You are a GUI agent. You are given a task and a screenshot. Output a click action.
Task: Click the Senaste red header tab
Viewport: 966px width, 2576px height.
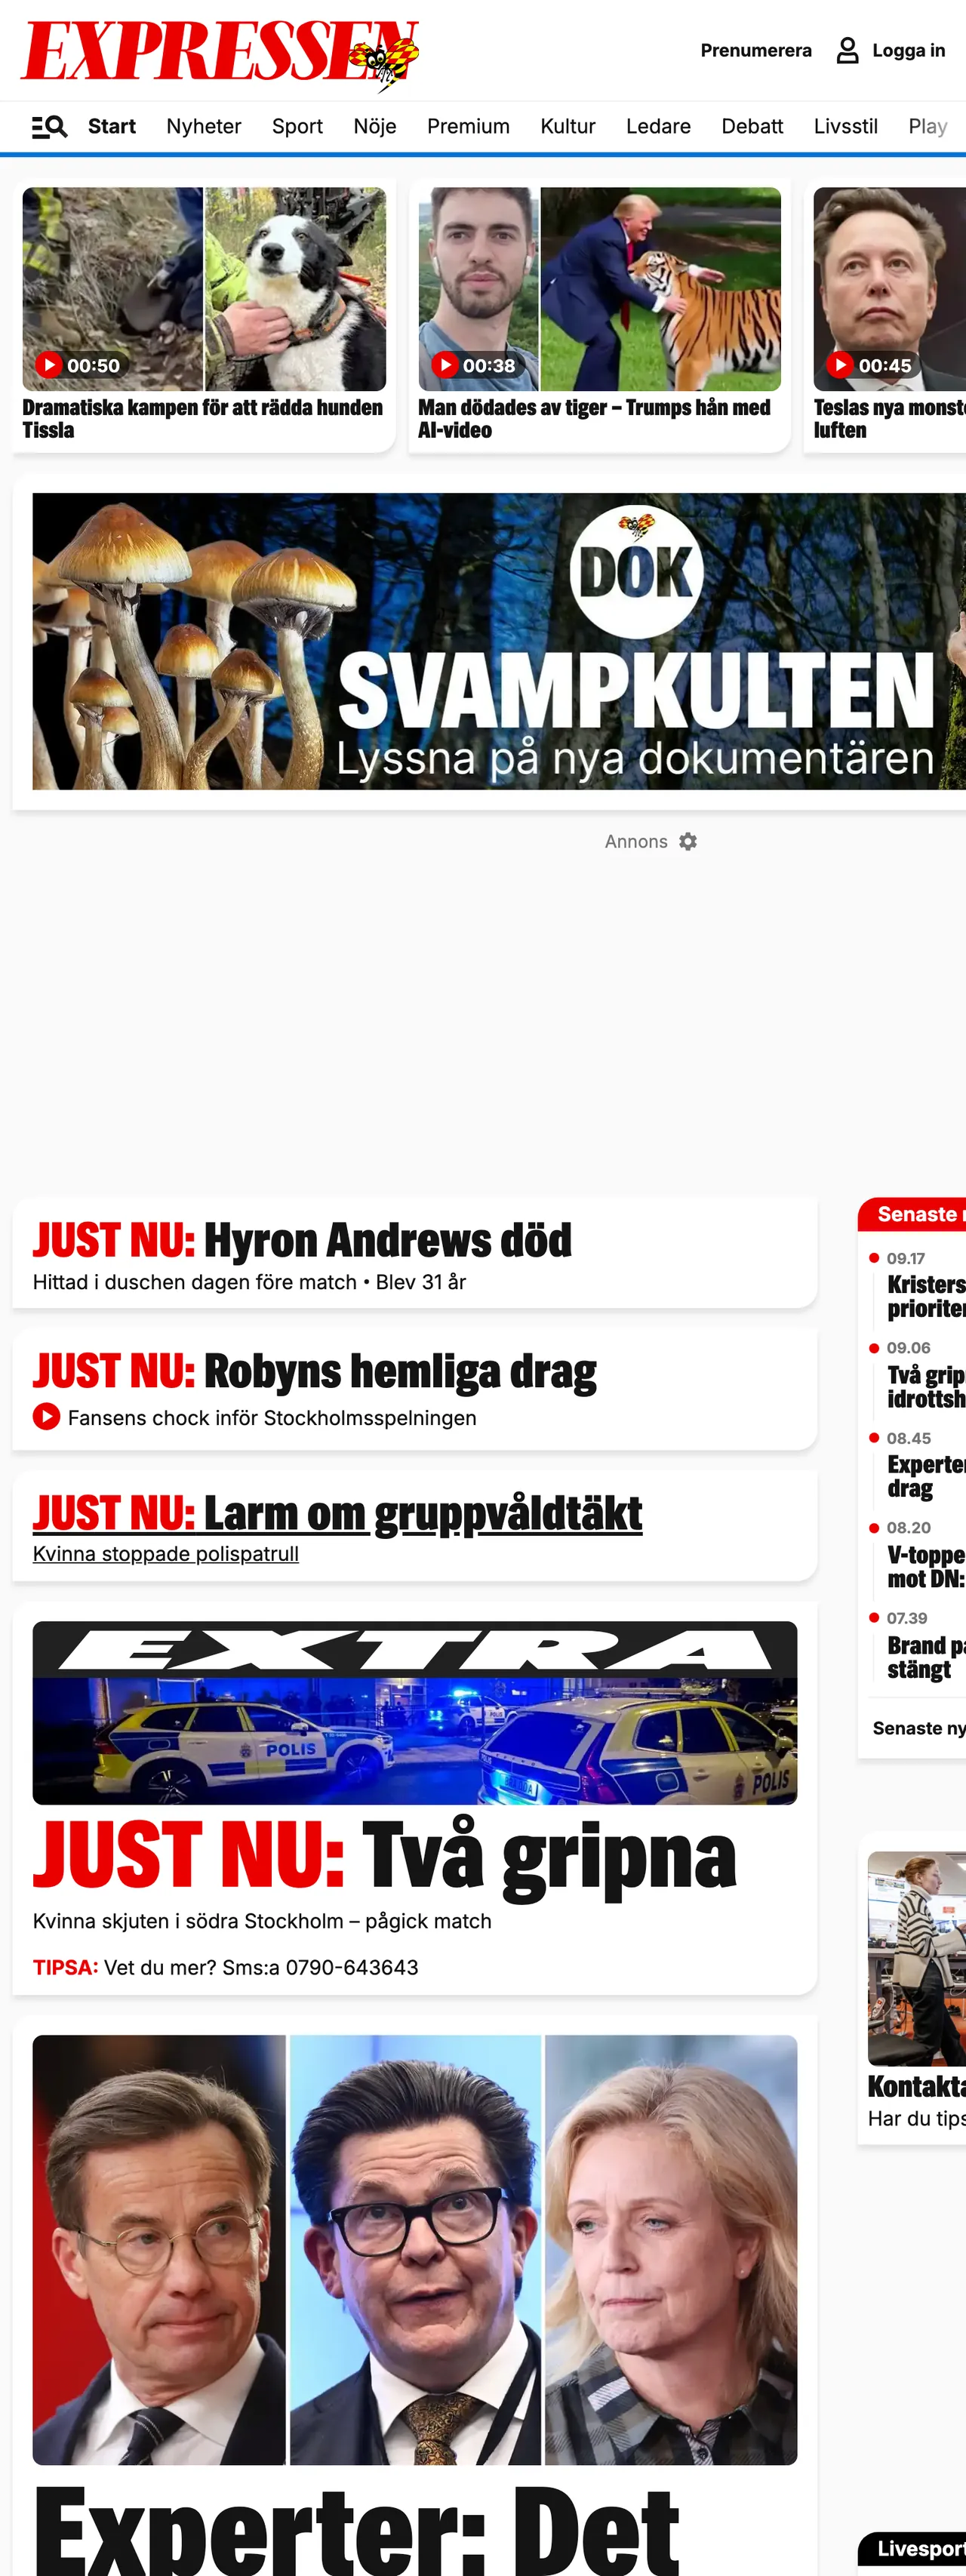coord(912,1214)
